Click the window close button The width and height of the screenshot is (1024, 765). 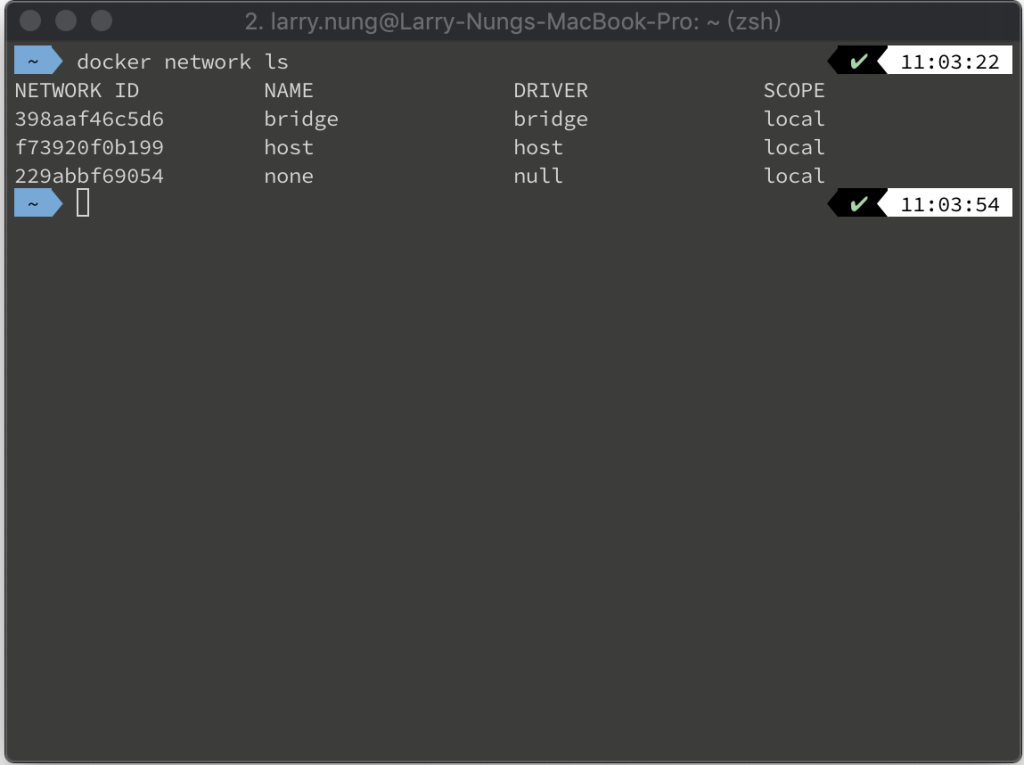click(x=31, y=21)
